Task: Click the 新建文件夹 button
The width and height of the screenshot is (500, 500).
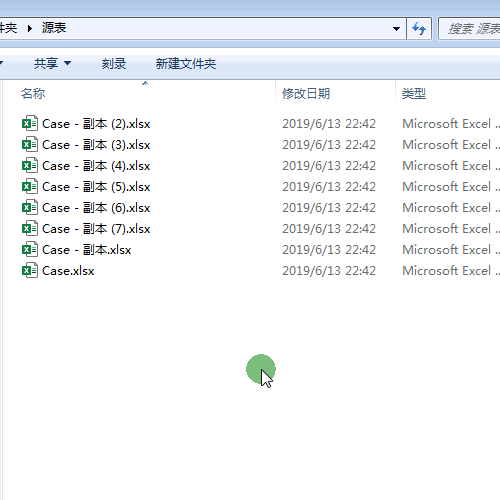Action: pos(186,63)
